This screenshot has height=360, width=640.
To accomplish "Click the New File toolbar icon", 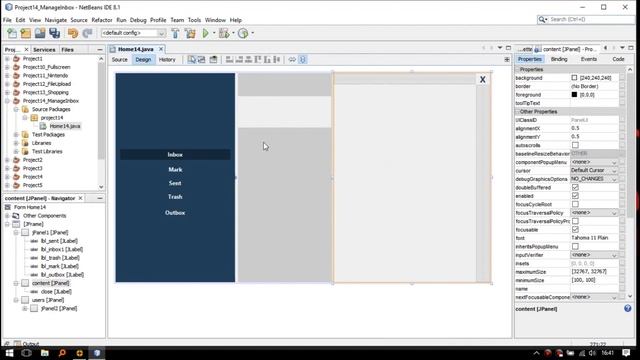I will click(12, 33).
